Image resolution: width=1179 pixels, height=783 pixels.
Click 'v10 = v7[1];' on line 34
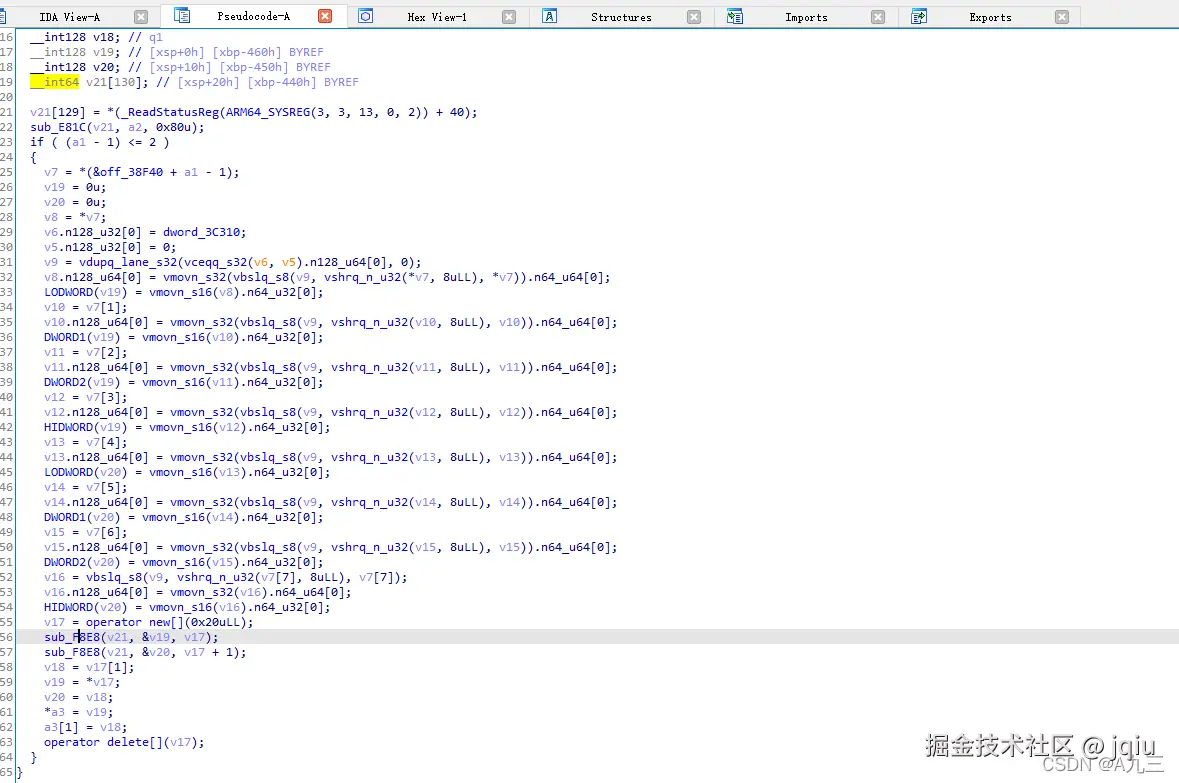86,307
